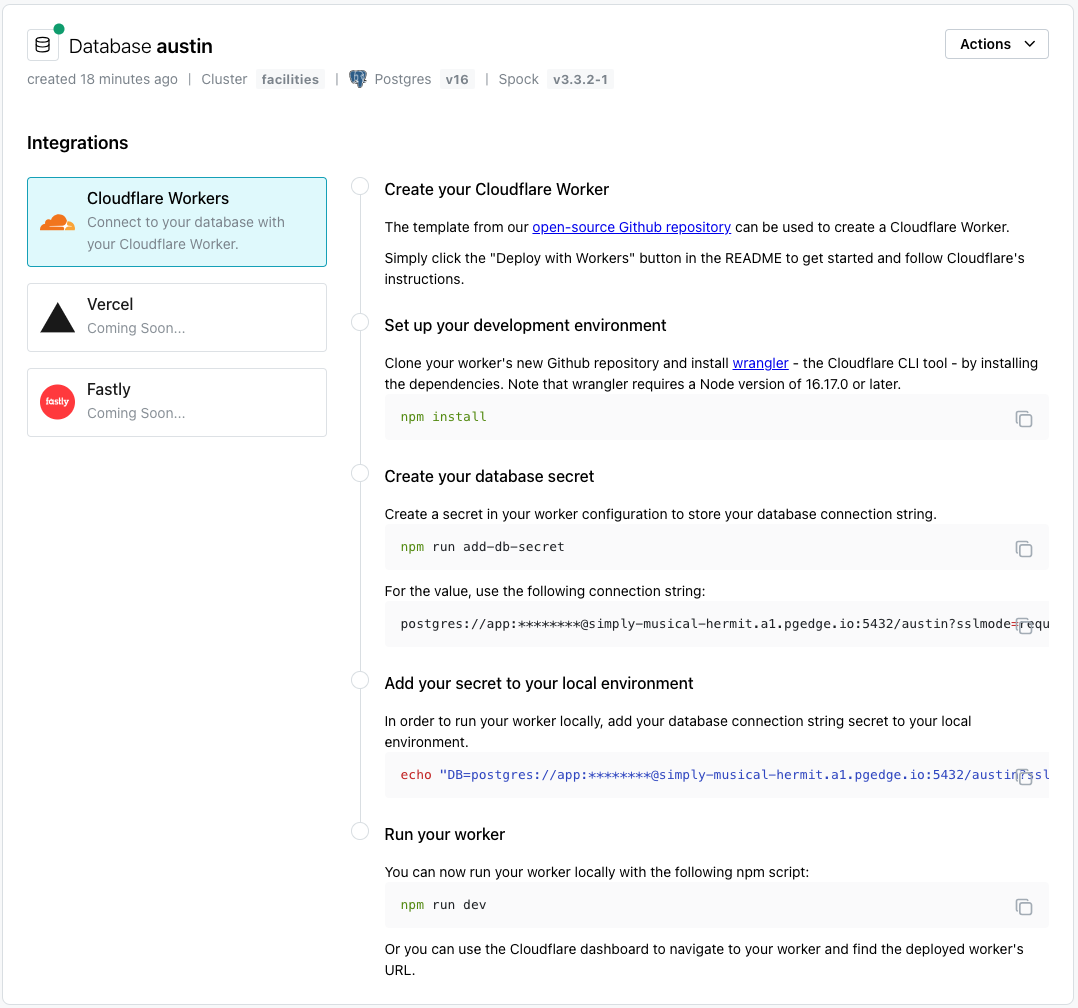Image resolution: width=1078 pixels, height=1008 pixels.
Task: Select the Vercel integration card
Action: pyautogui.click(x=176, y=317)
